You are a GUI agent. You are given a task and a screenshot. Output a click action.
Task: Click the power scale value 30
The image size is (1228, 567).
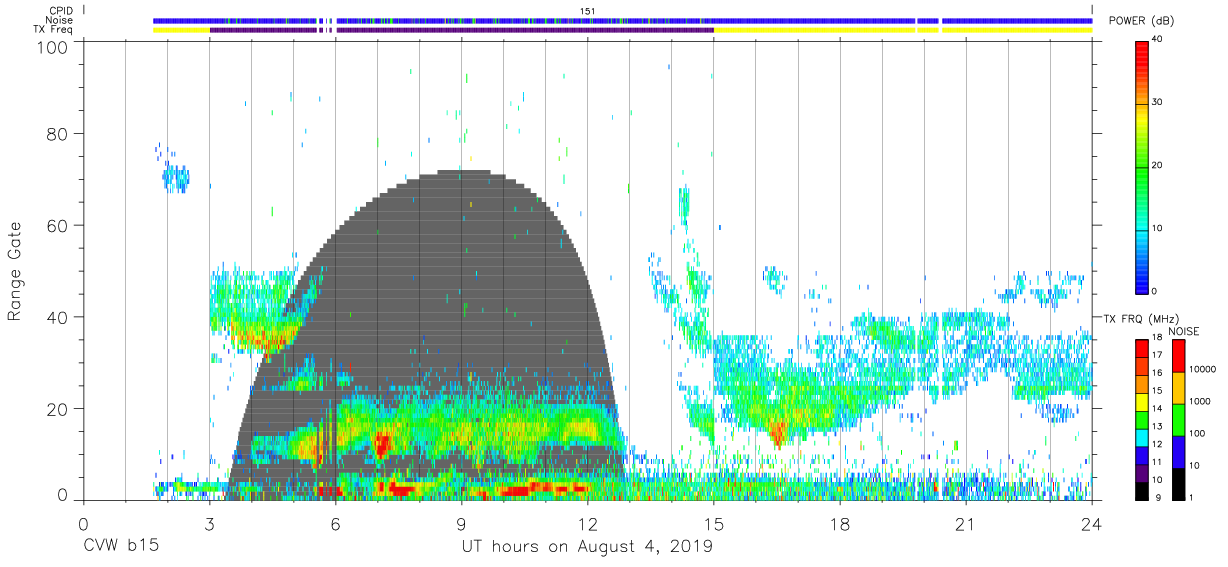click(x=1159, y=103)
